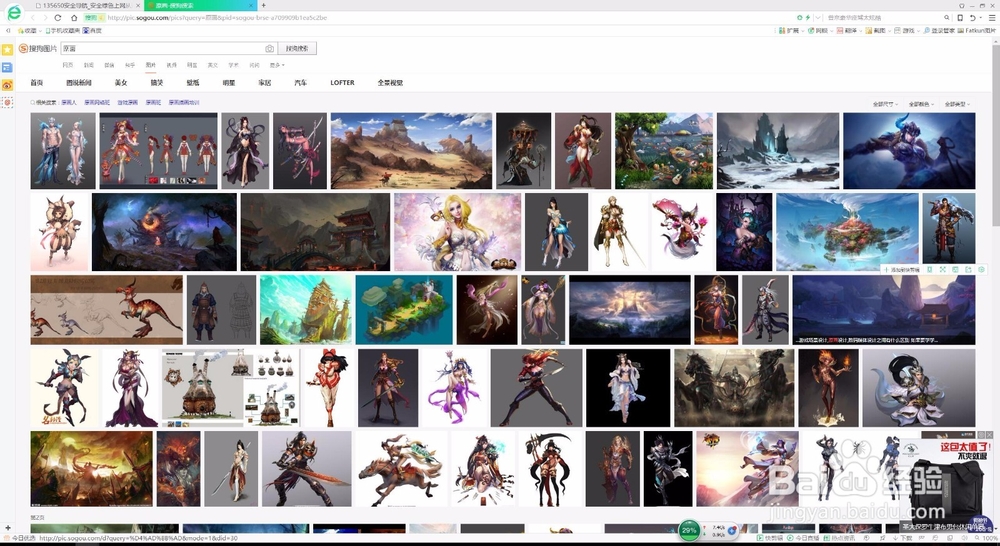This screenshot has width=1000, height=546.
Task: Click the address bar URL
Action: [217, 18]
